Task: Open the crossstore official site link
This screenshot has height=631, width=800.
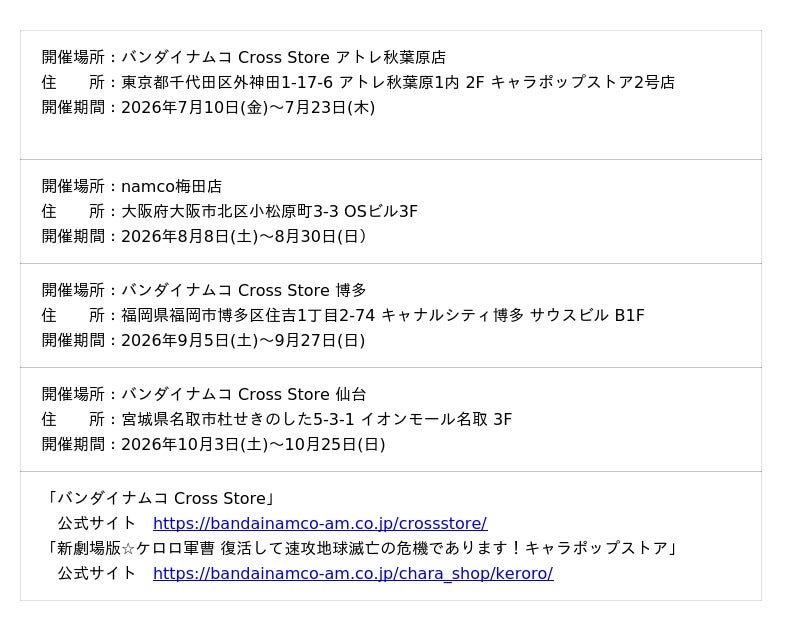Action: 320,523
